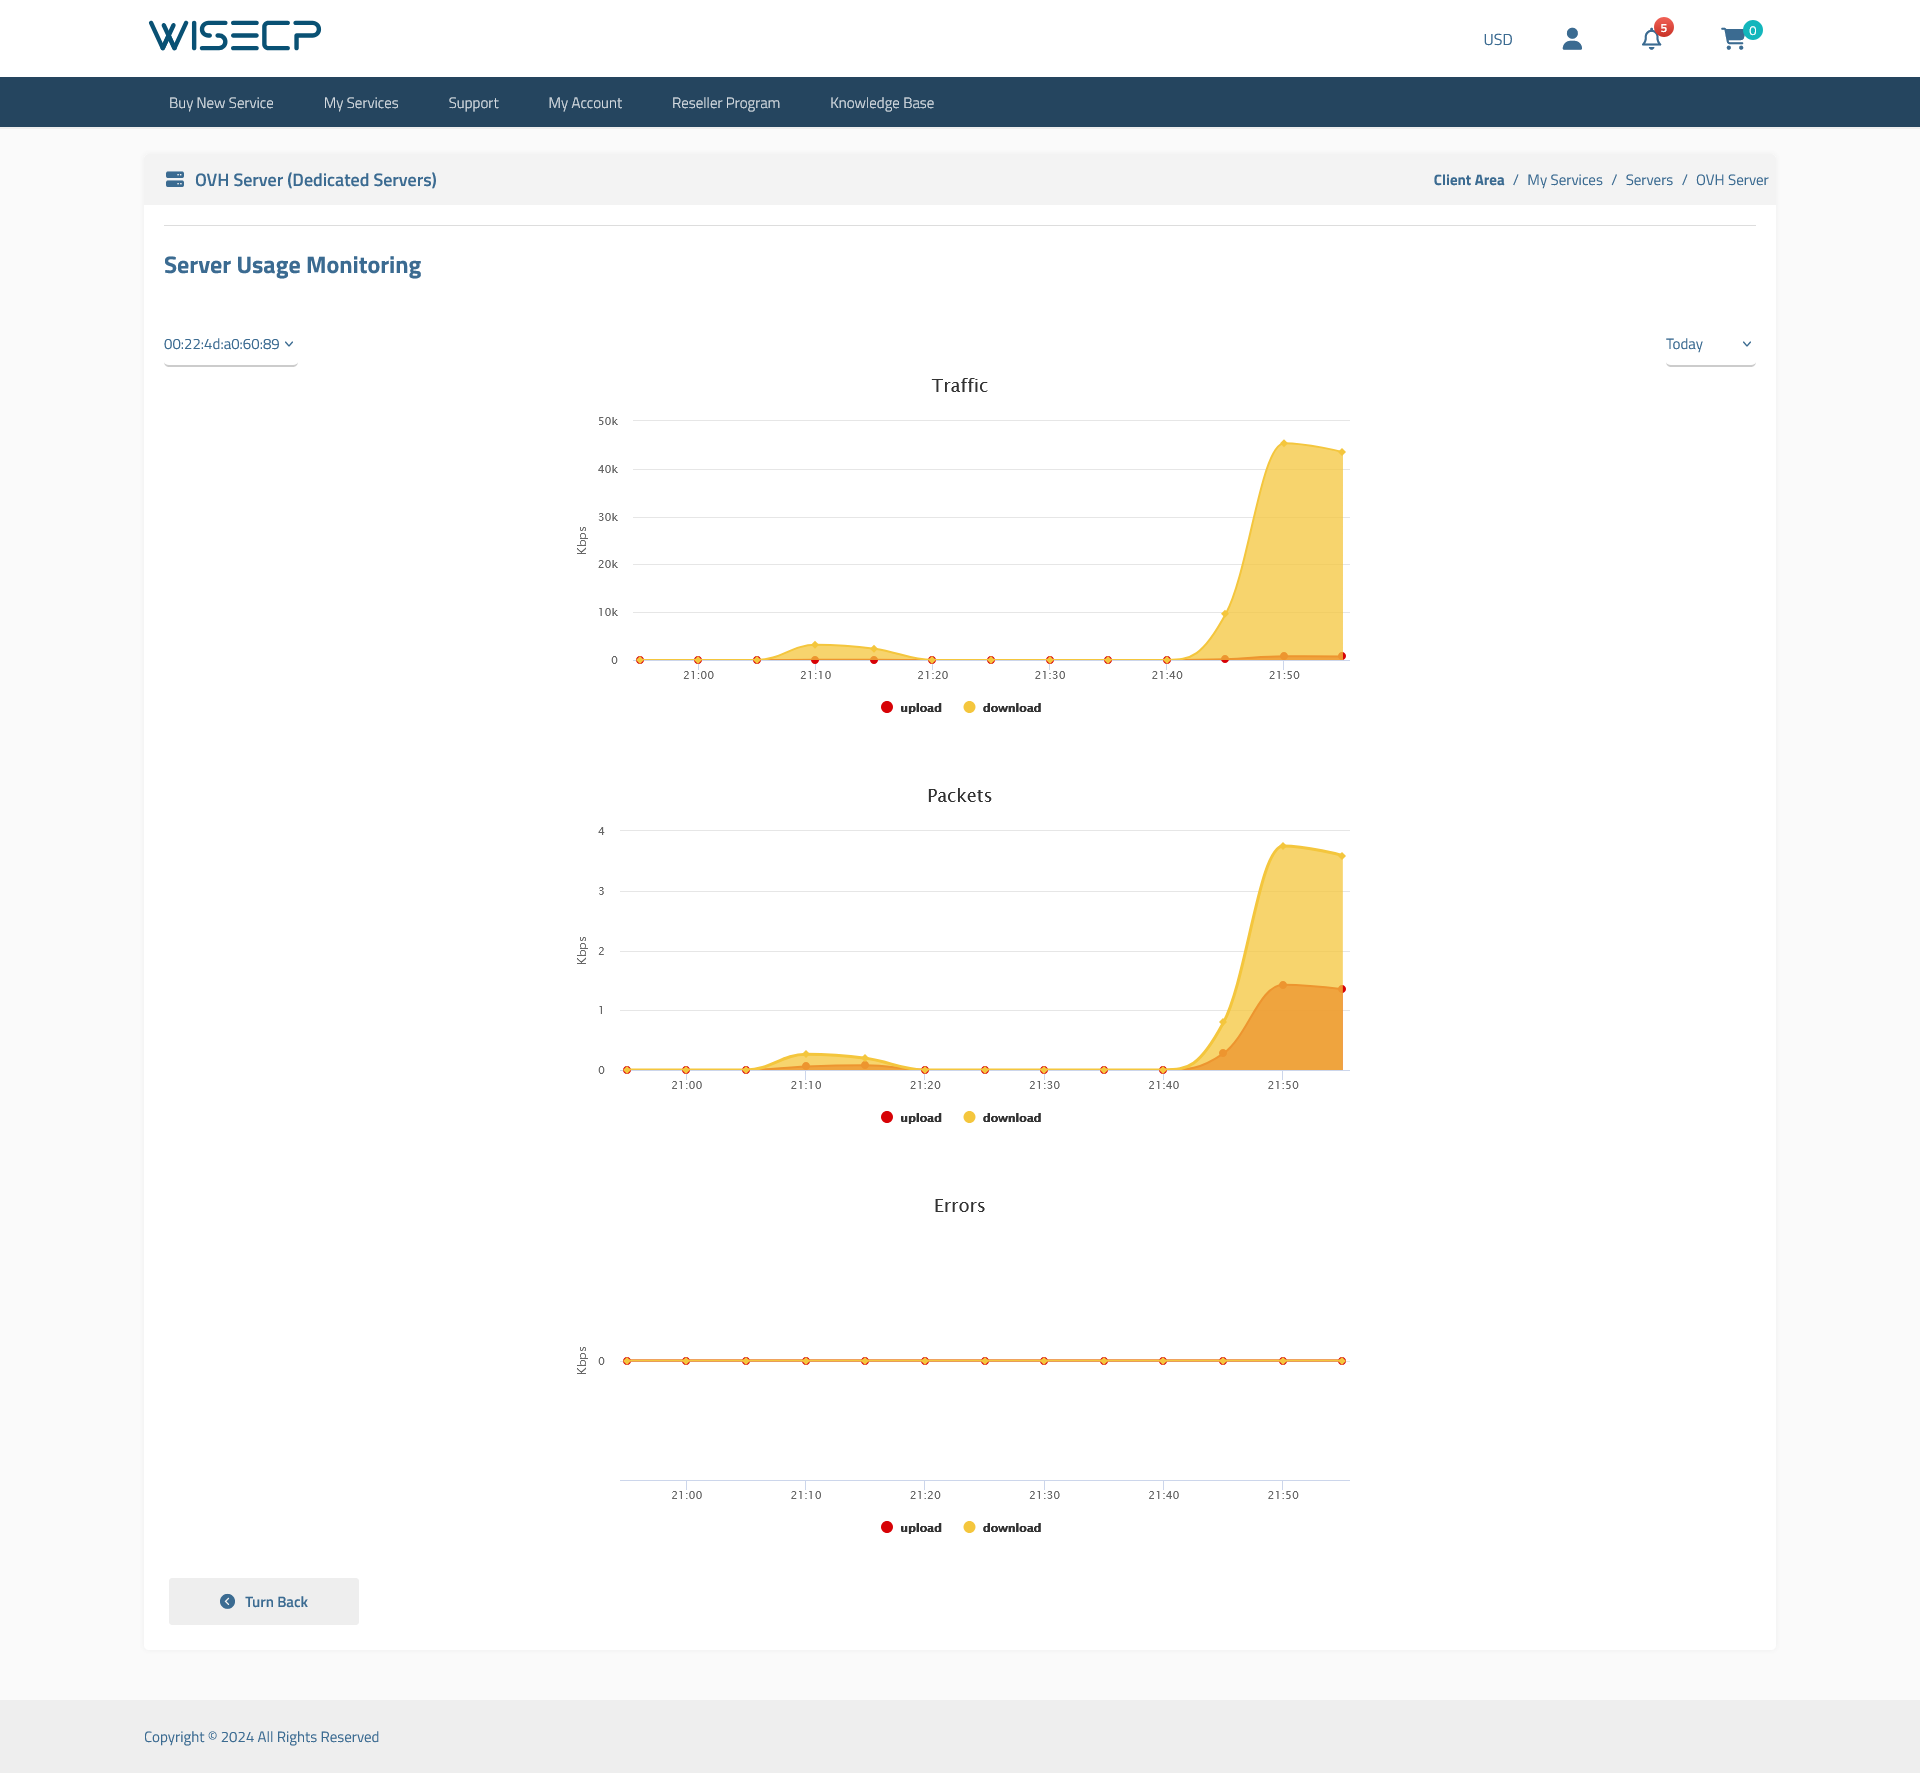Click the cart badge showing 0
The width and height of the screenshot is (1920, 1773).
[1753, 30]
